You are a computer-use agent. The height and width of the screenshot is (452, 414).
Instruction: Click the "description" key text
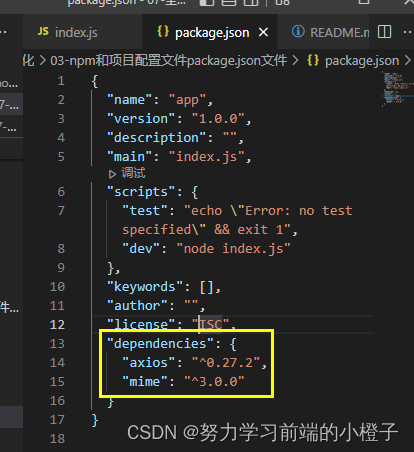click(156, 138)
